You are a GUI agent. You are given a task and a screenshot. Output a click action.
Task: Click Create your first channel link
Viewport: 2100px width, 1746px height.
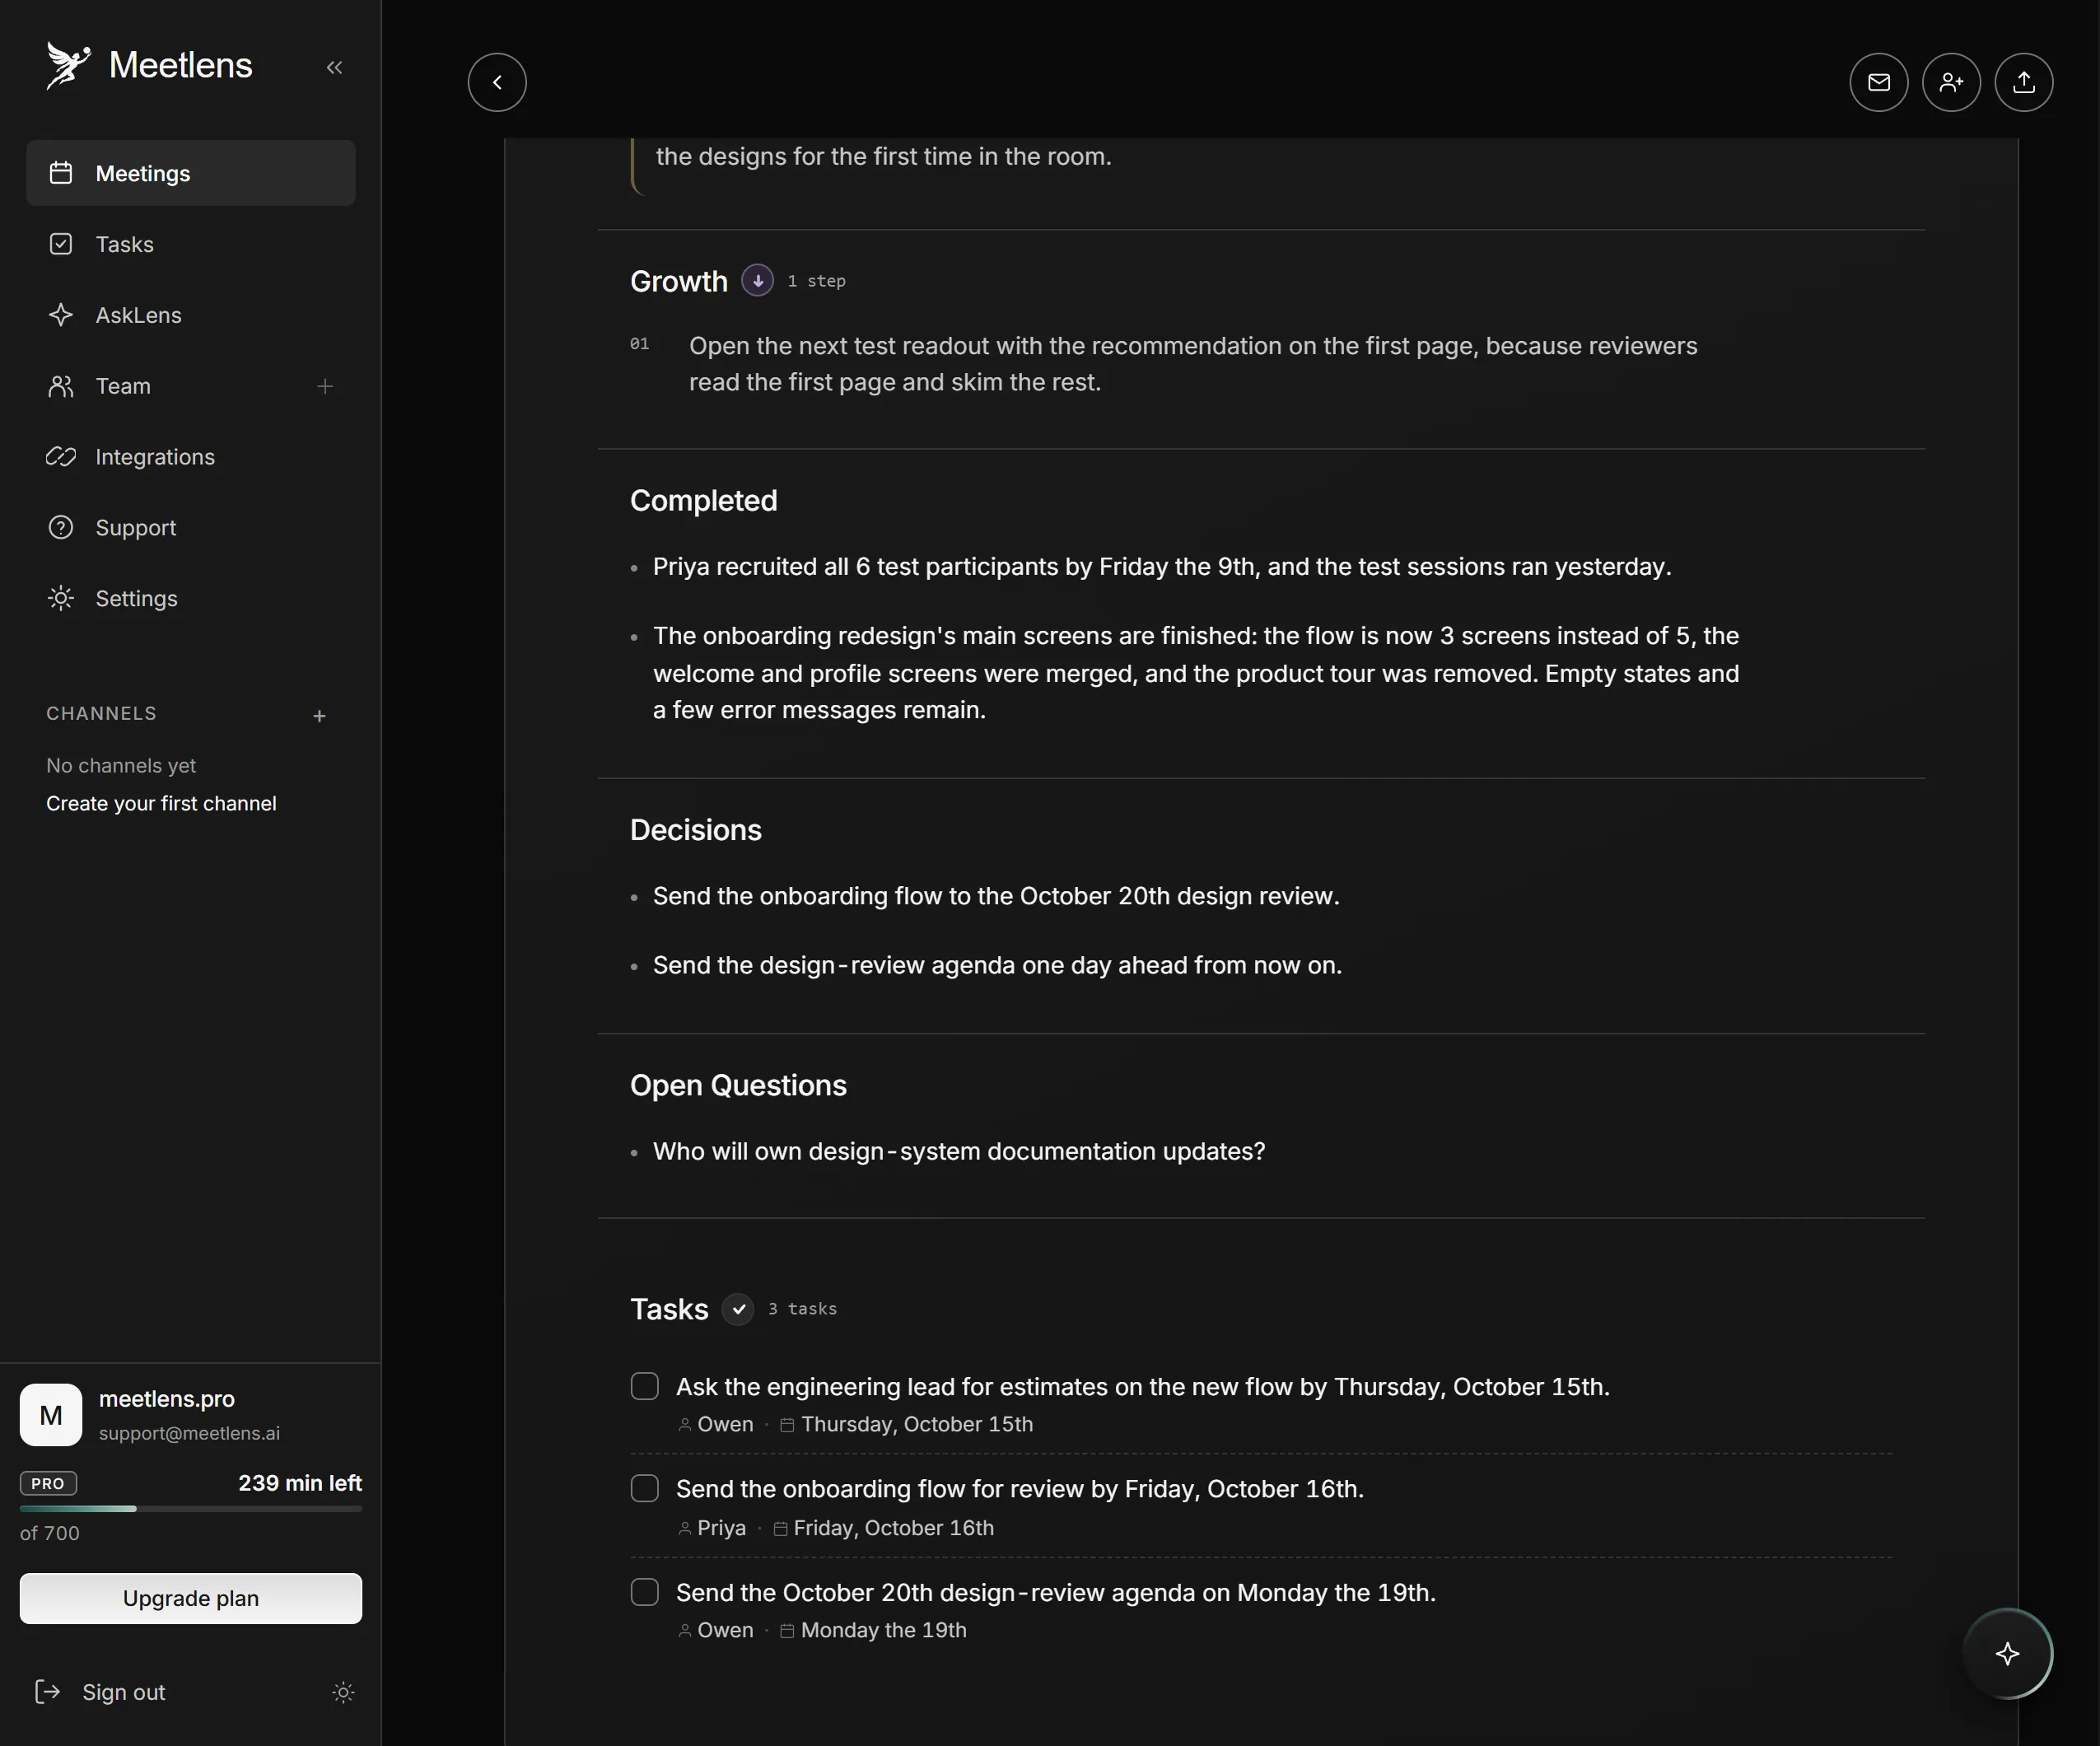point(161,803)
